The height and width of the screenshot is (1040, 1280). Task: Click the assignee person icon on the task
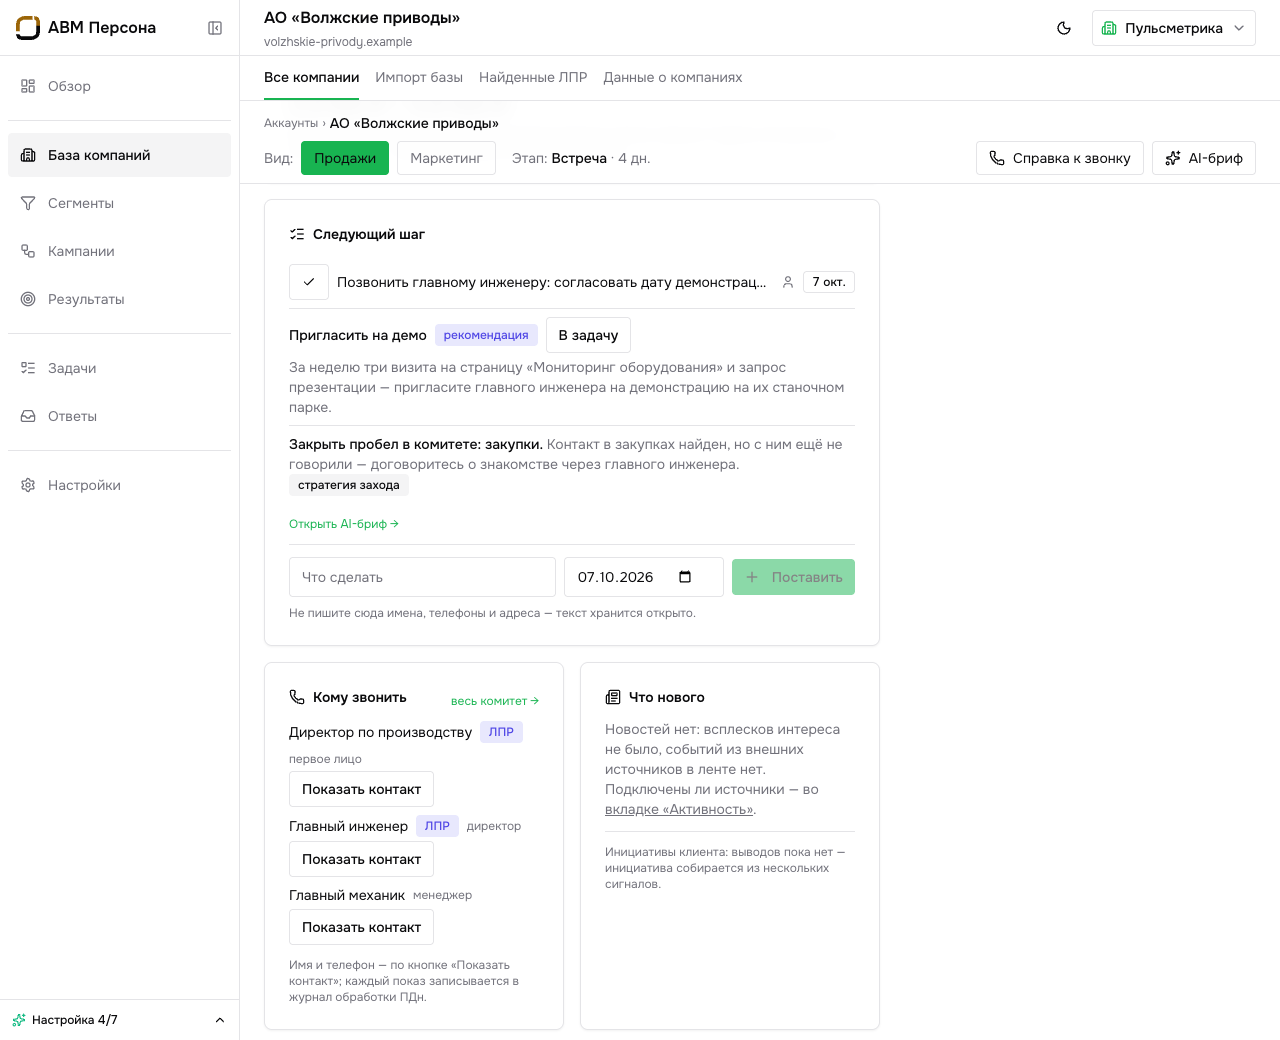(x=788, y=282)
